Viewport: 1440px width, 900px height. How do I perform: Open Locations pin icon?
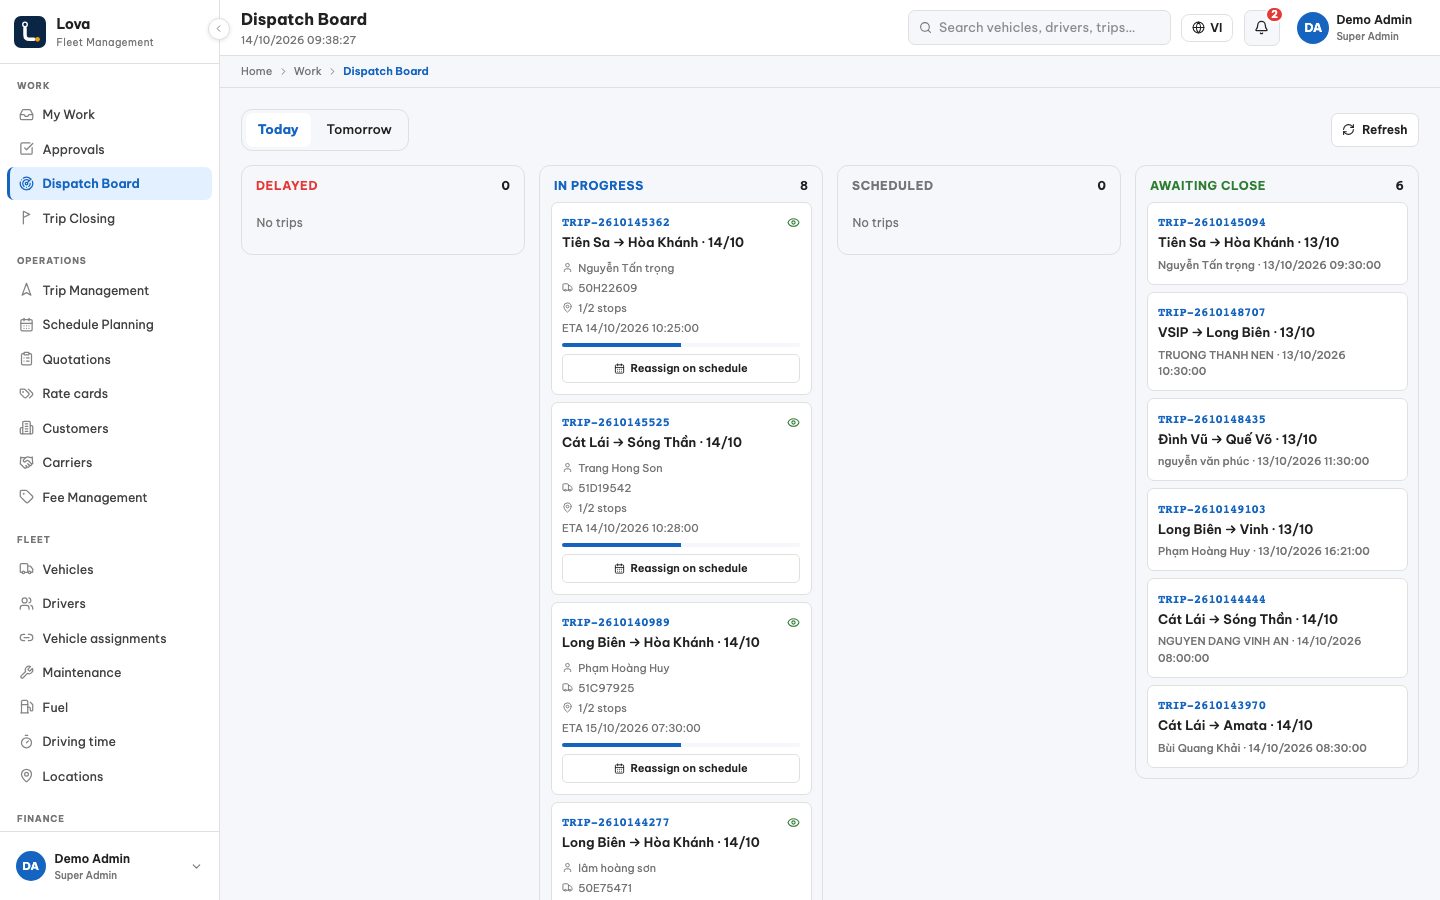click(x=27, y=776)
